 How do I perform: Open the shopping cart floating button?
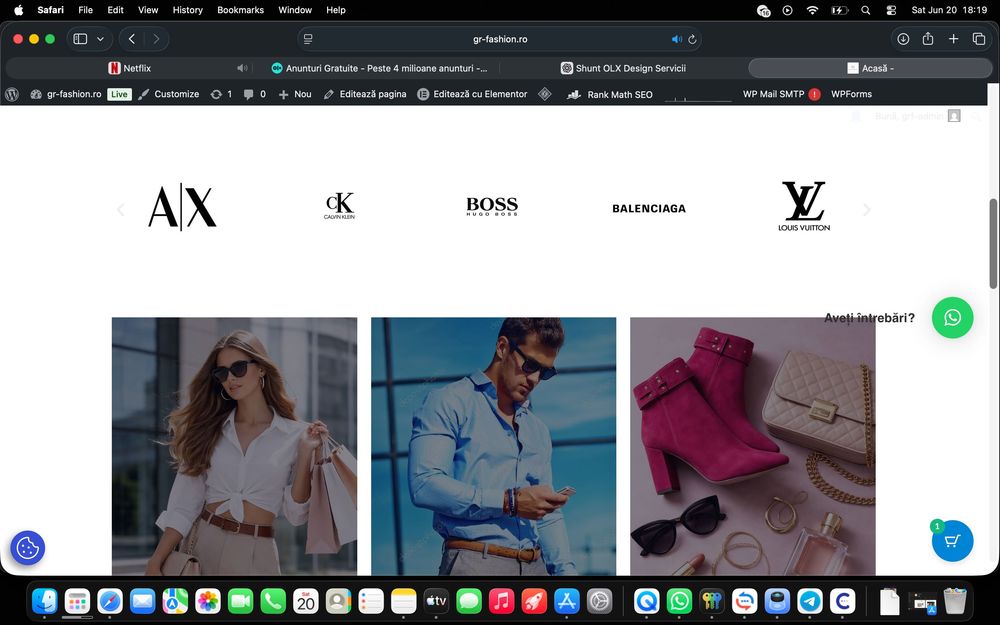click(x=952, y=541)
